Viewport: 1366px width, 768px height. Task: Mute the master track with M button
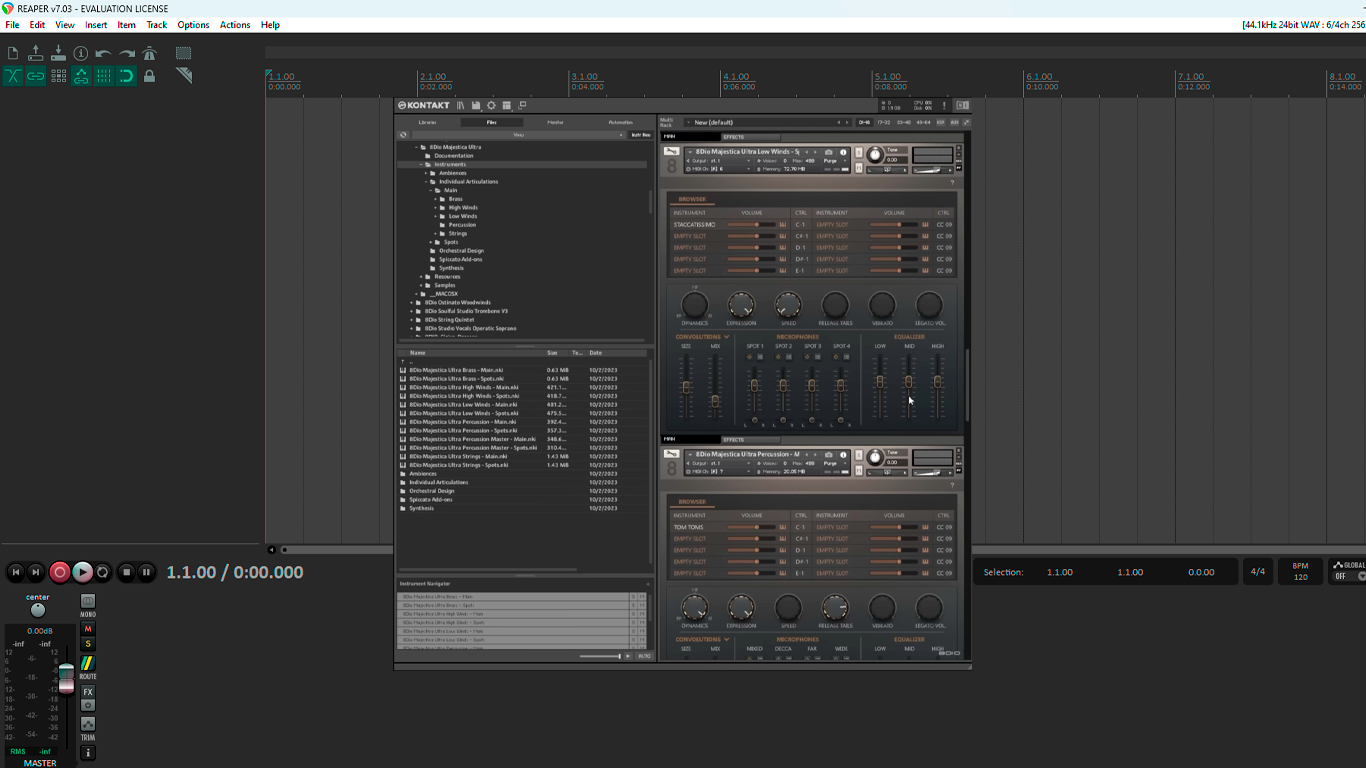pos(88,629)
